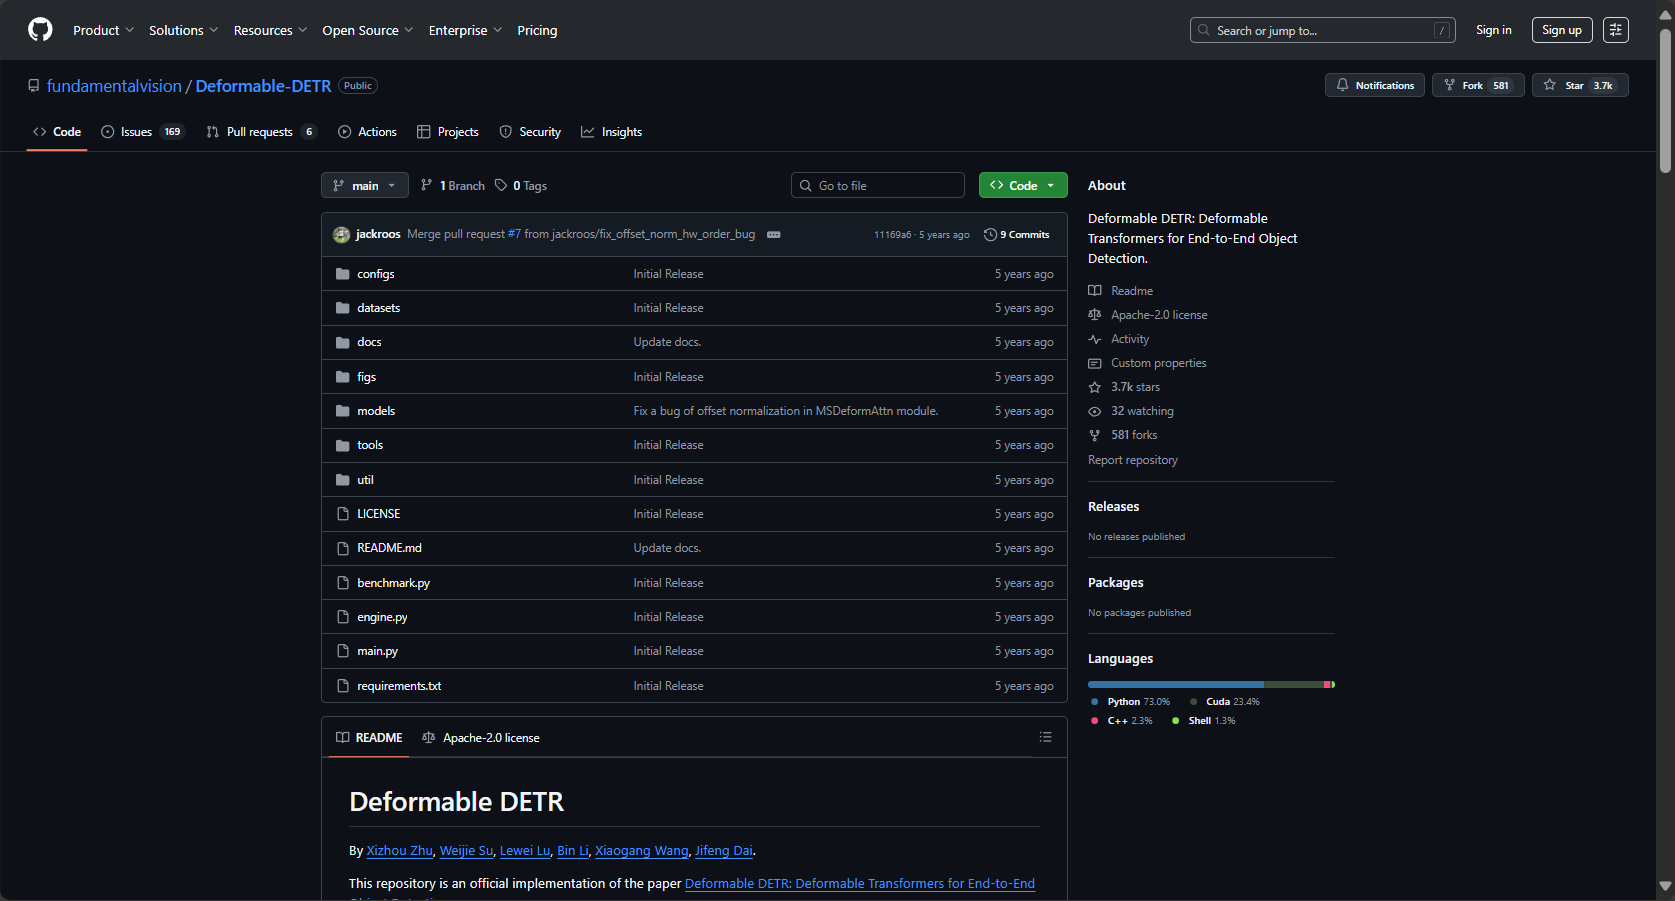Image resolution: width=1675 pixels, height=901 pixels.
Task: Click the Star 3.7k button
Action: pos(1580,85)
